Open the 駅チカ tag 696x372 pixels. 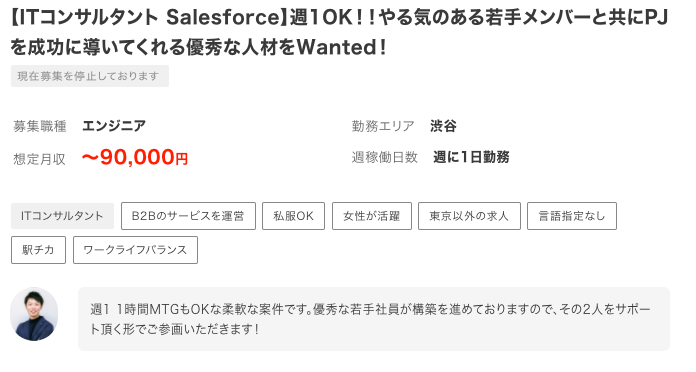click(x=38, y=250)
